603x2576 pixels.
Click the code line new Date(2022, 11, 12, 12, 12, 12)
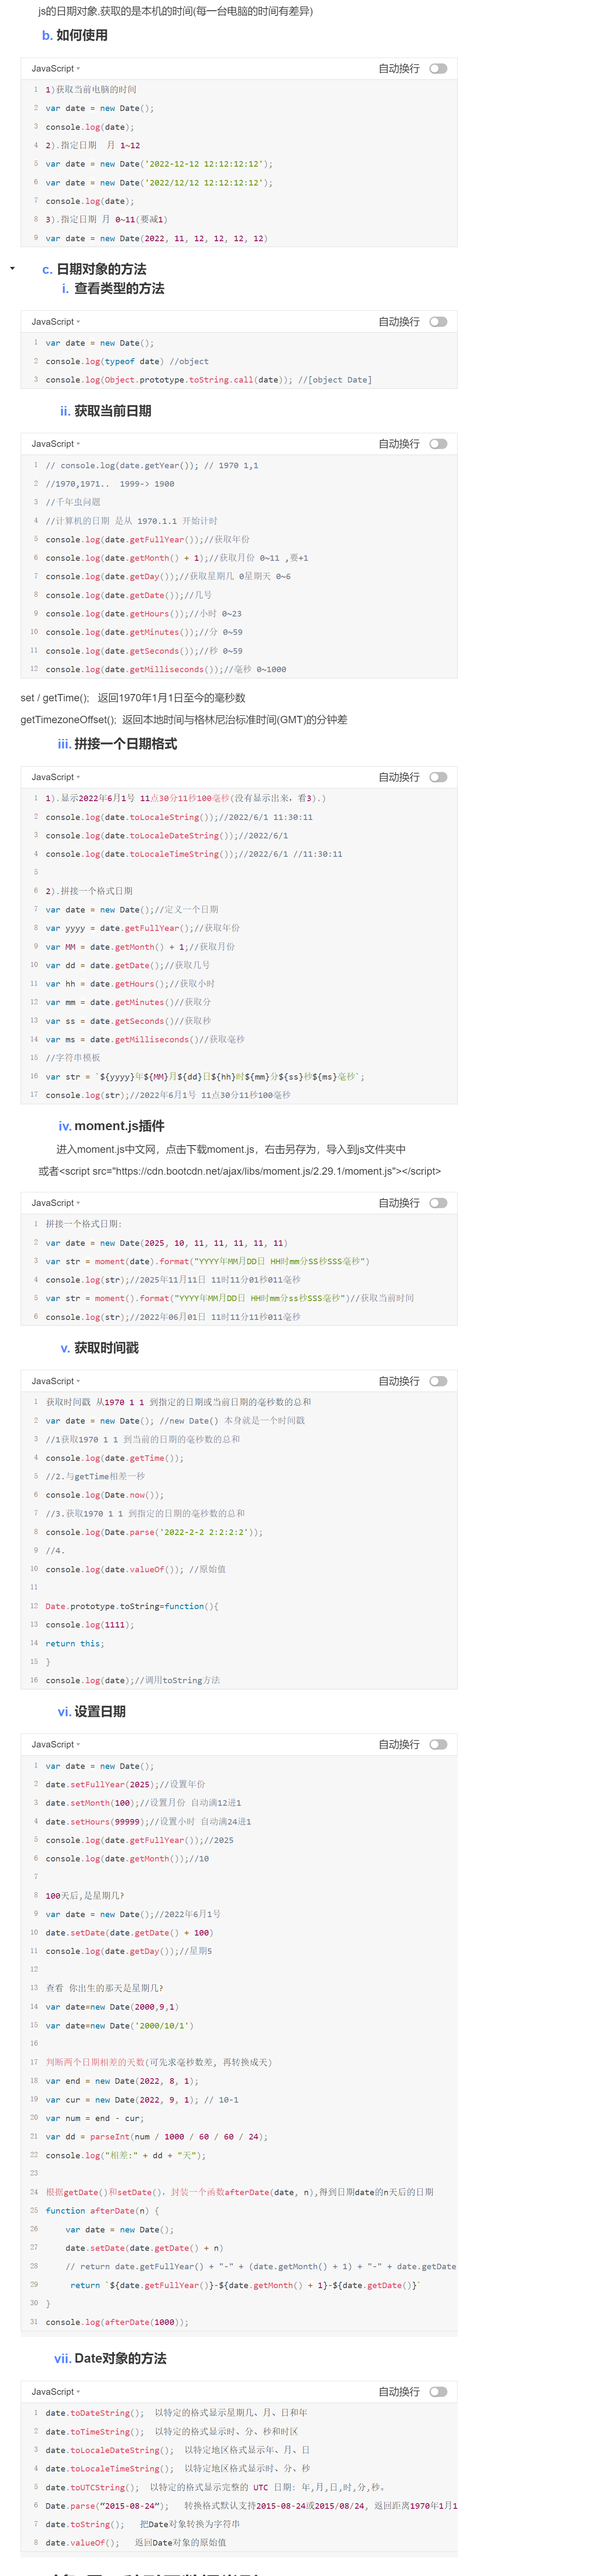156,238
